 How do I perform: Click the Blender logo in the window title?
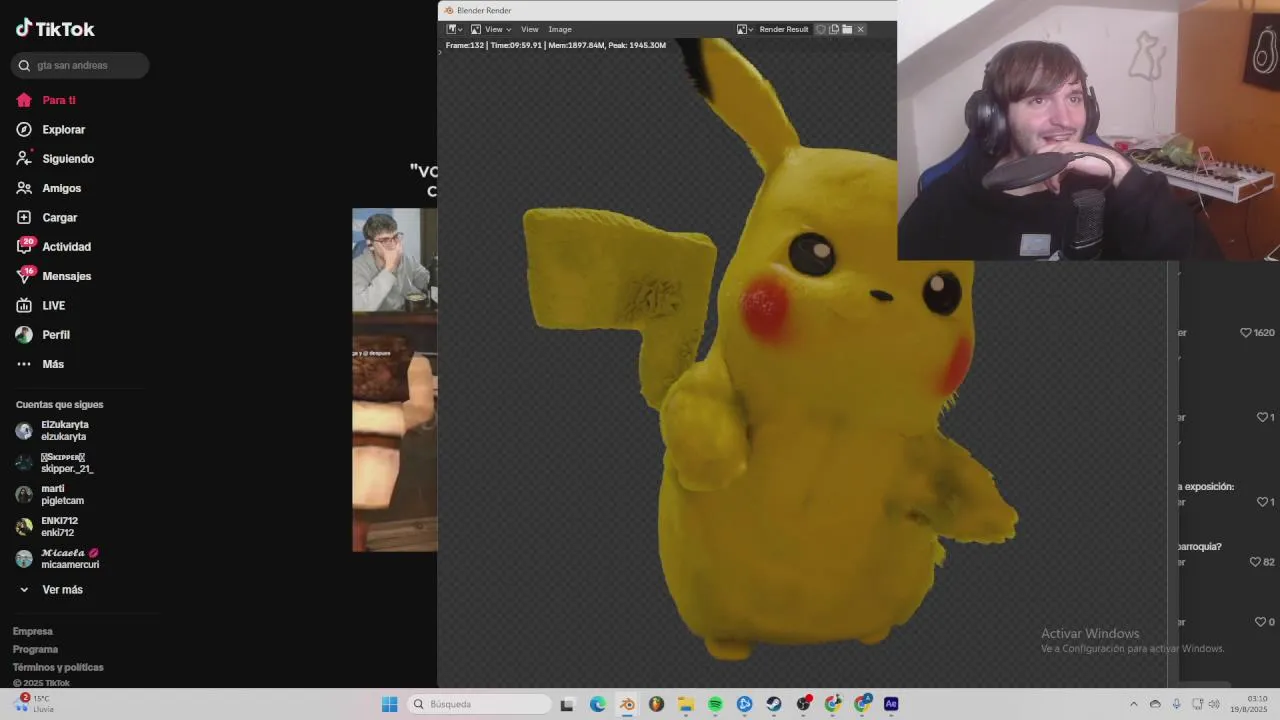[x=449, y=10]
